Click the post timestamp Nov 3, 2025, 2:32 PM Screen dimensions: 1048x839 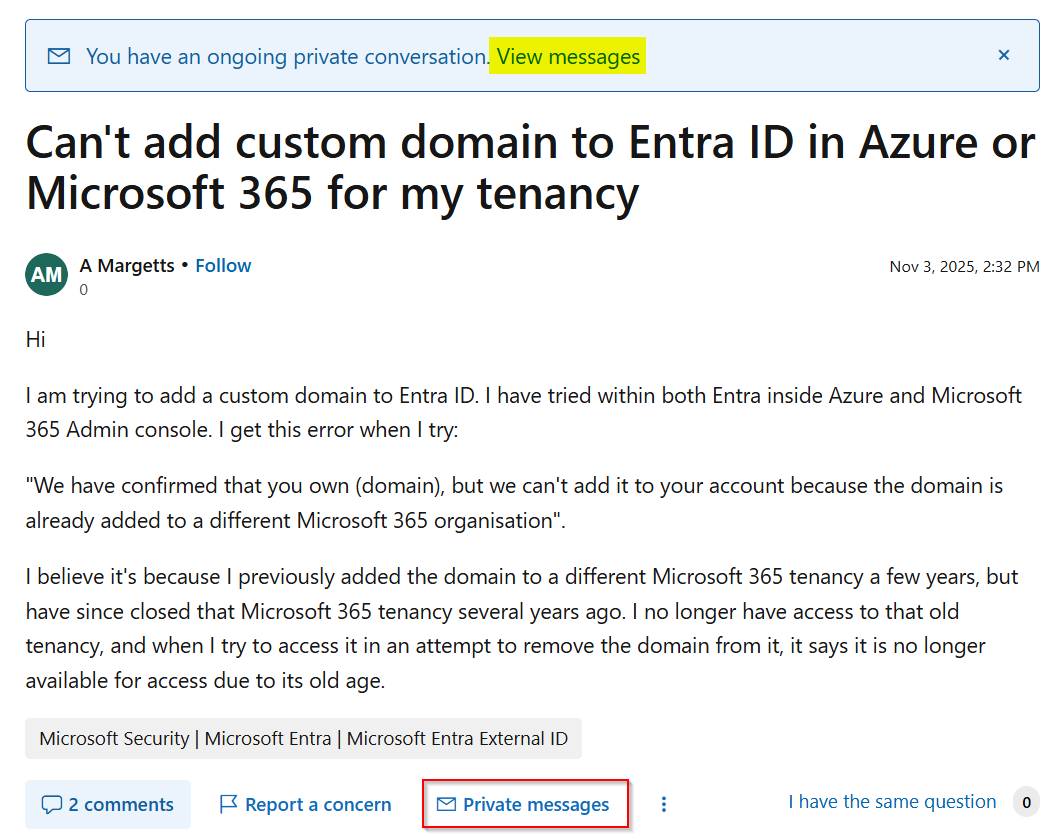coord(964,267)
